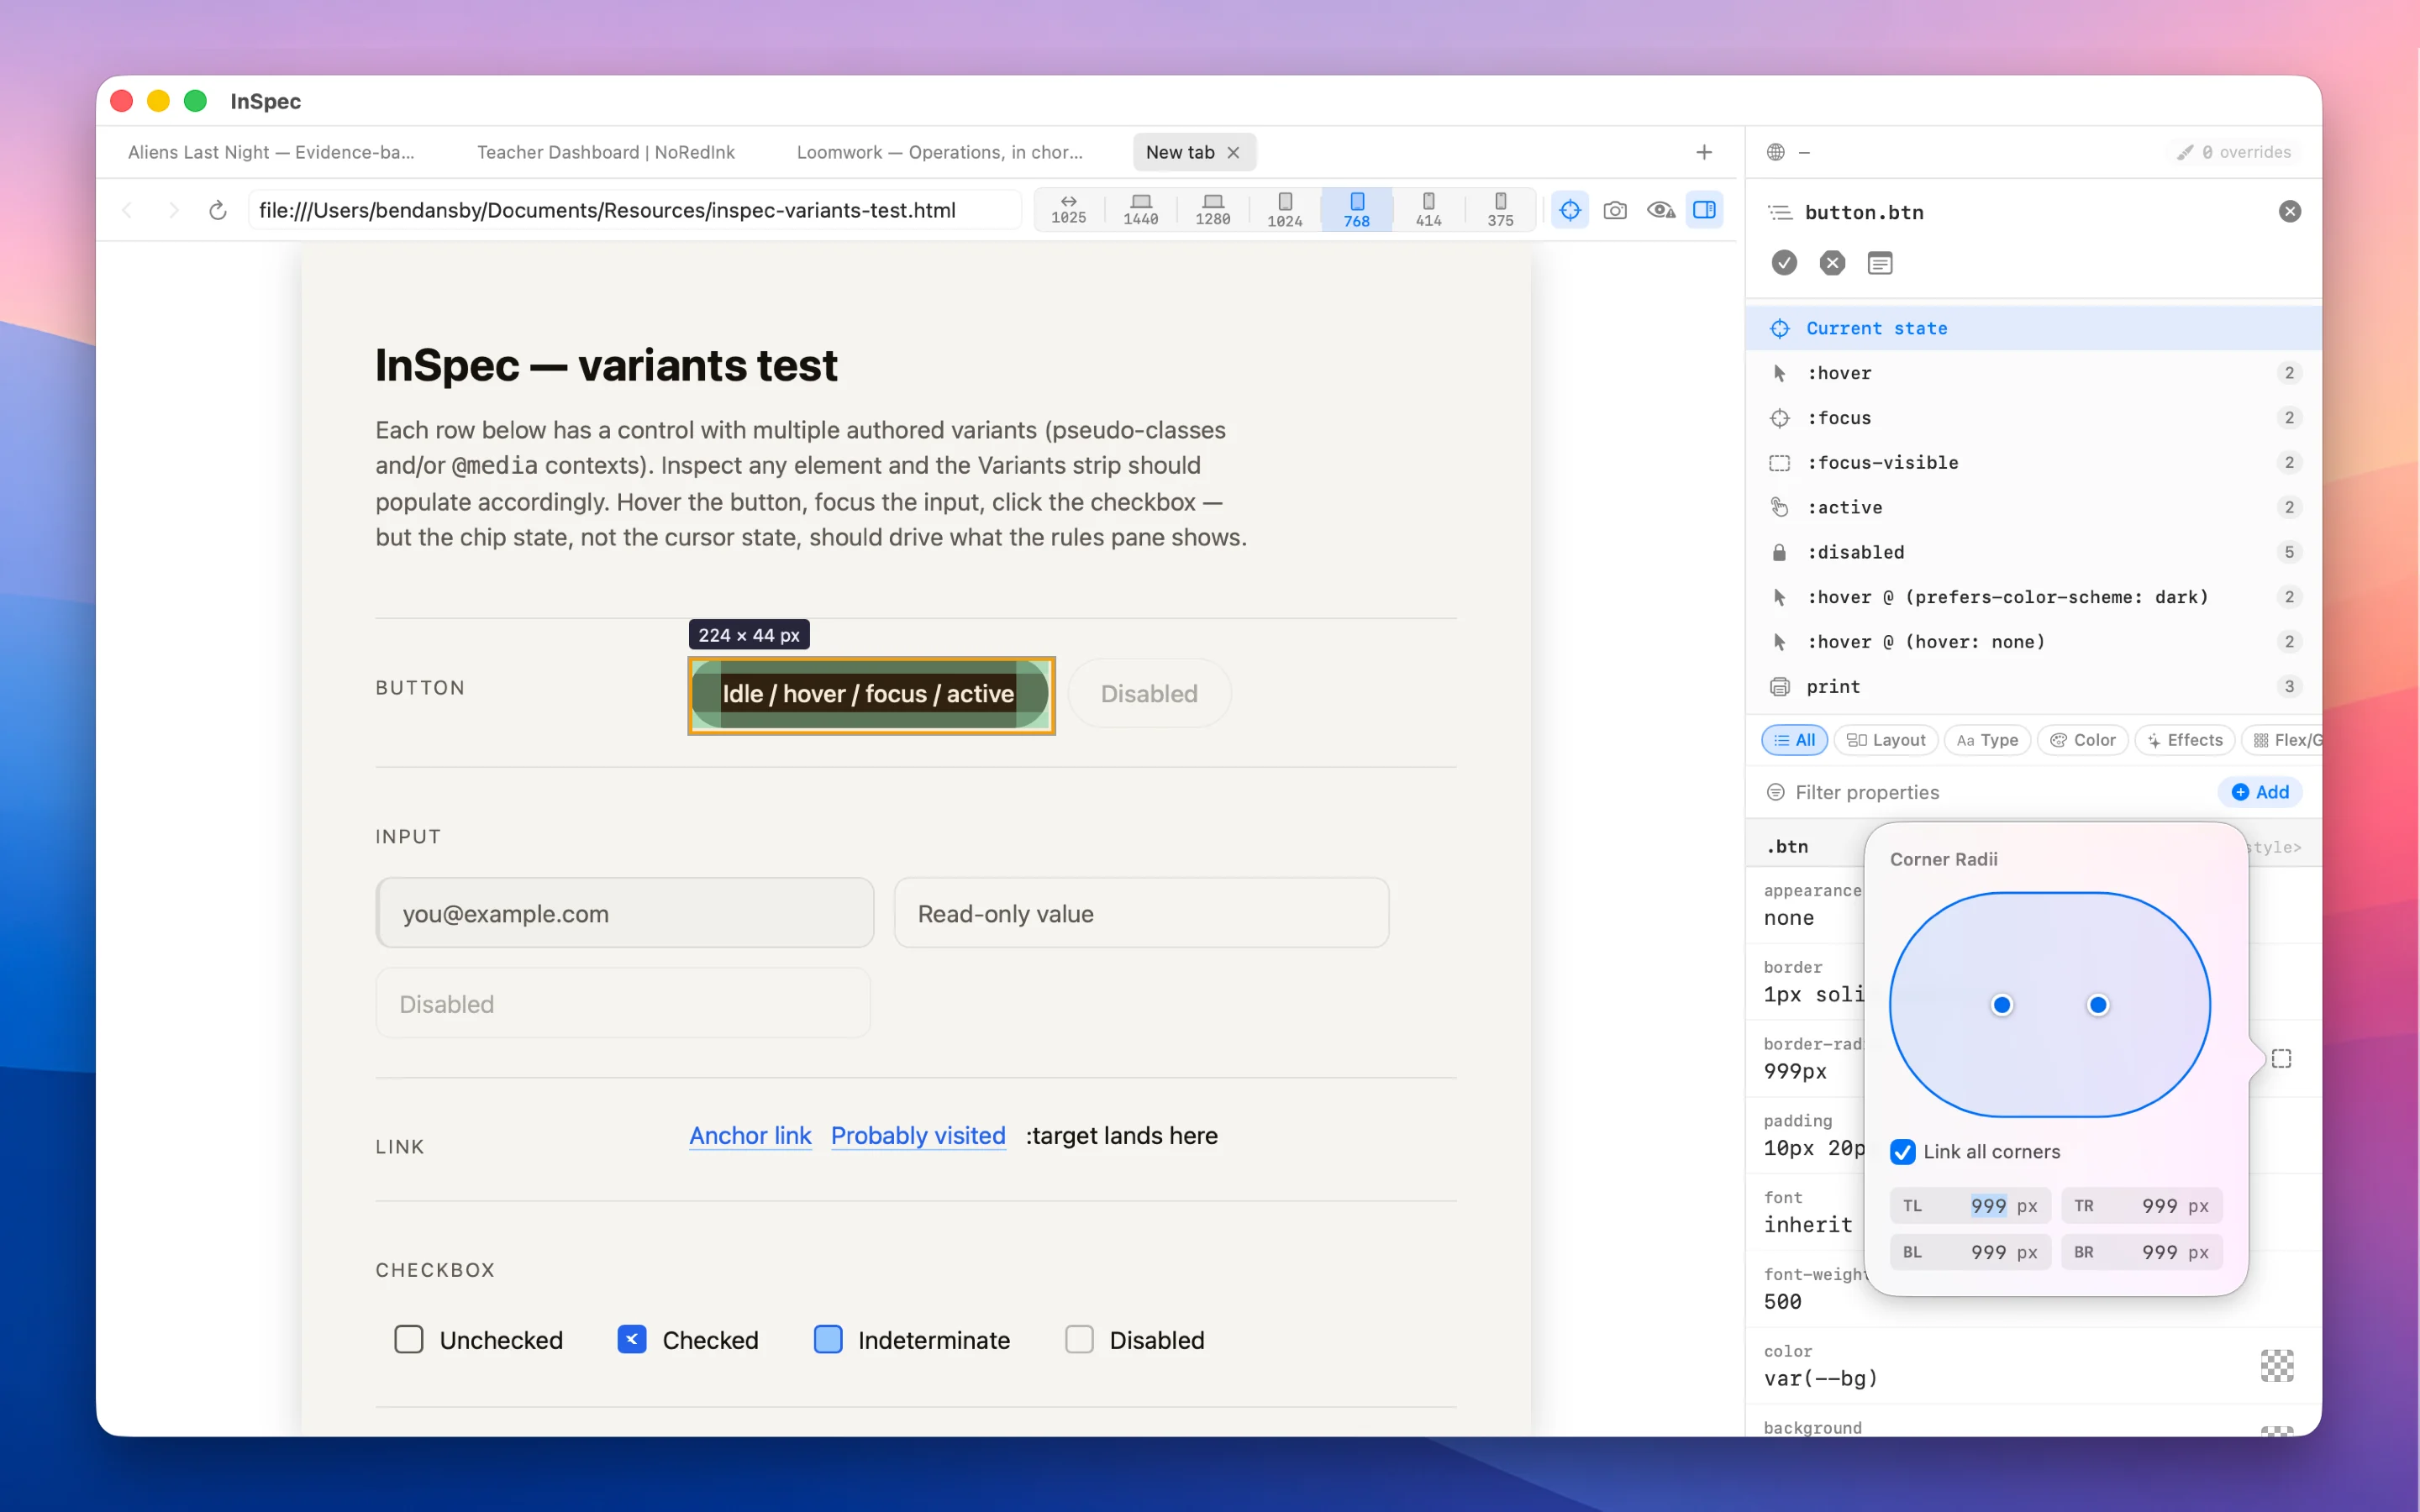Select the 1440 laptop viewport preset
2420x1512 pixels.
1140,210
